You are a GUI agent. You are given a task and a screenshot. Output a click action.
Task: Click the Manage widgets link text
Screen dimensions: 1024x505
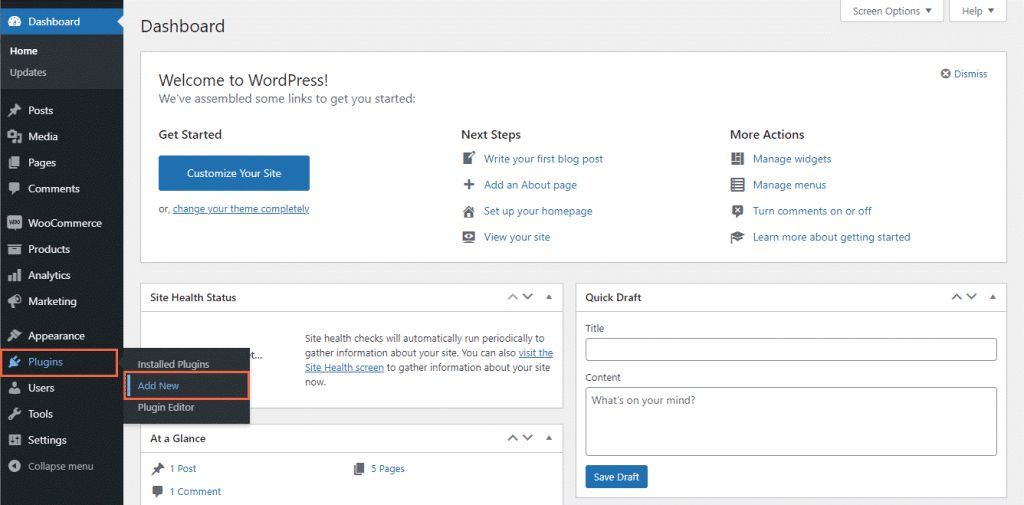(792, 159)
